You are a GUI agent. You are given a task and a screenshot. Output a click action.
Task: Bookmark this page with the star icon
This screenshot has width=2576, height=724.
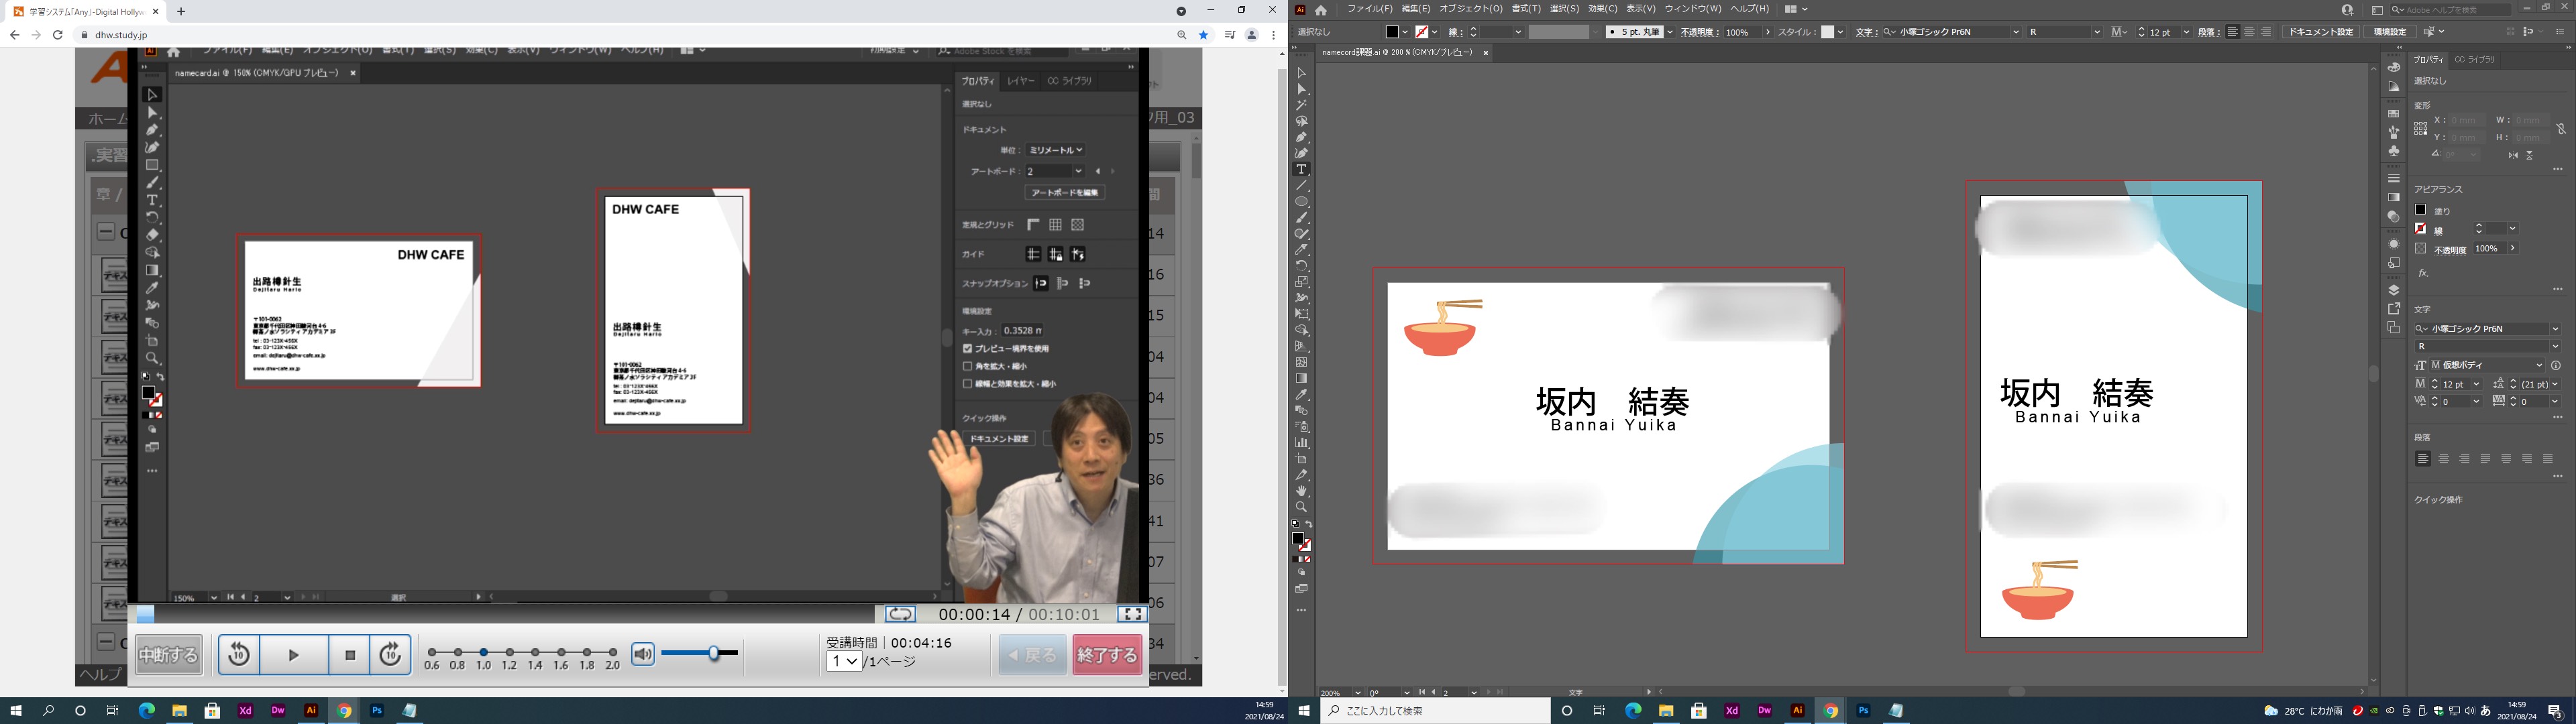(1204, 35)
